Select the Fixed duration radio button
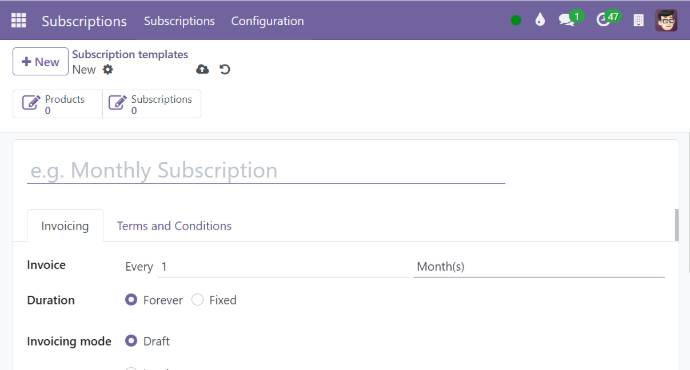Viewport: 690px width, 370px height. coord(198,300)
